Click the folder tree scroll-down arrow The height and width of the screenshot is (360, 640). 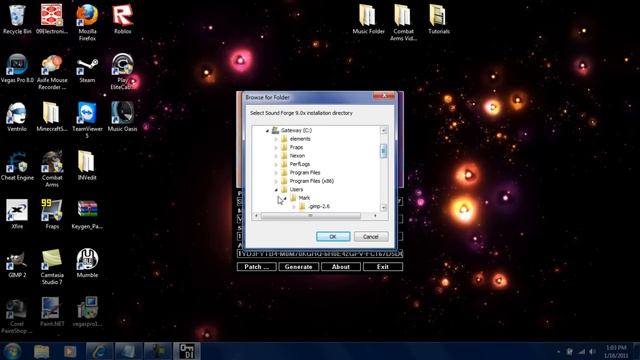coord(383,208)
